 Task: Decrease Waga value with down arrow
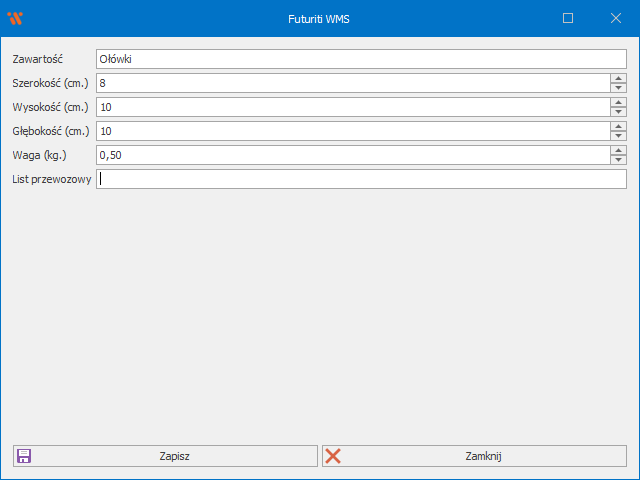pos(619,160)
